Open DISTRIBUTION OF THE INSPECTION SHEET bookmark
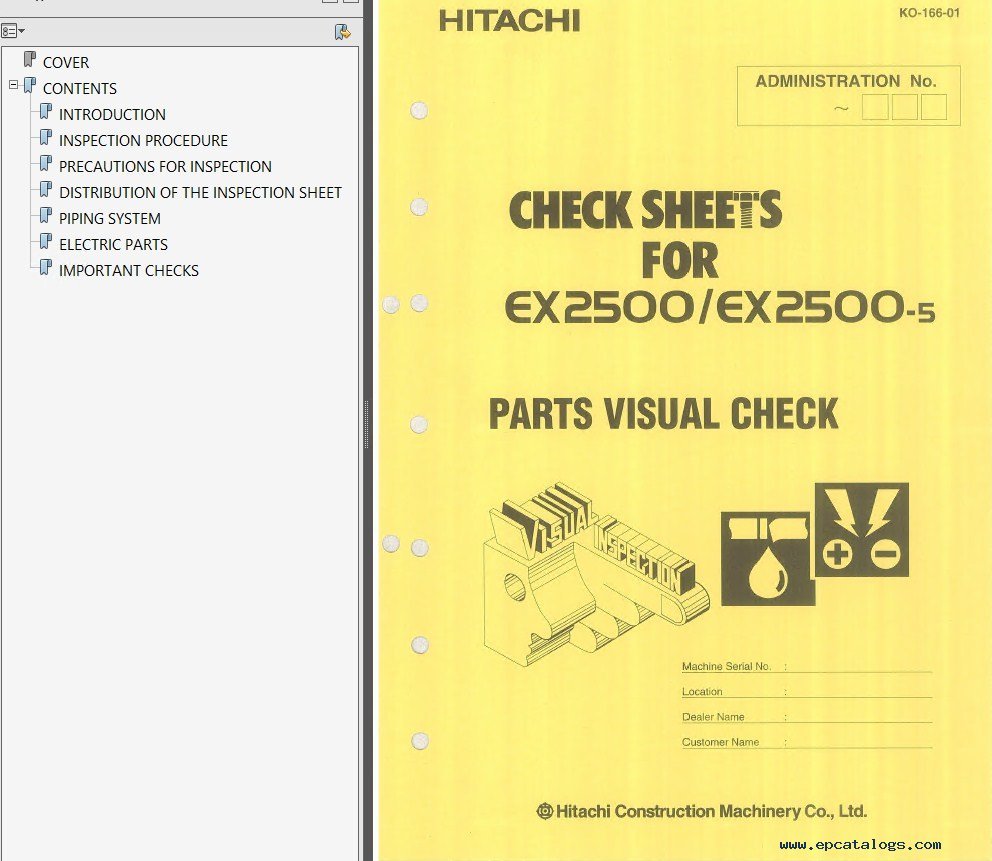Screen dimensions: 992x861 [200, 192]
